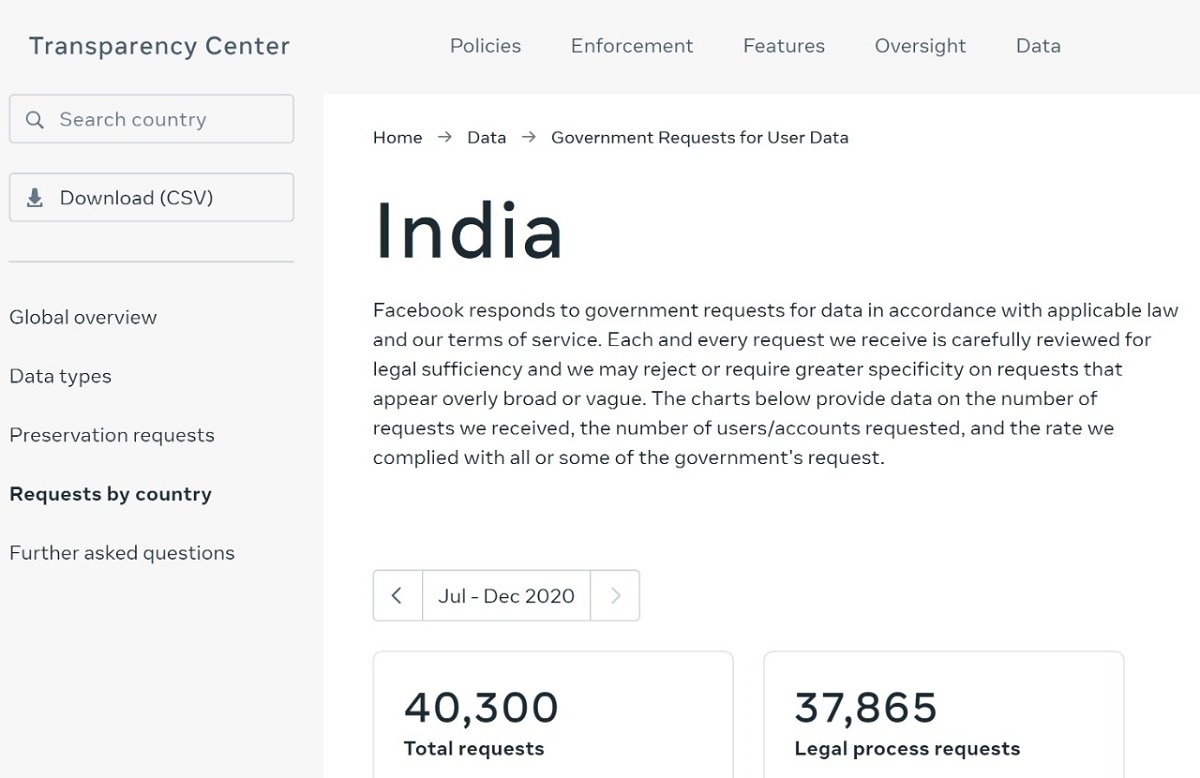Select Features in top navigation
Screen dimensions: 1200x778
tap(784, 46)
